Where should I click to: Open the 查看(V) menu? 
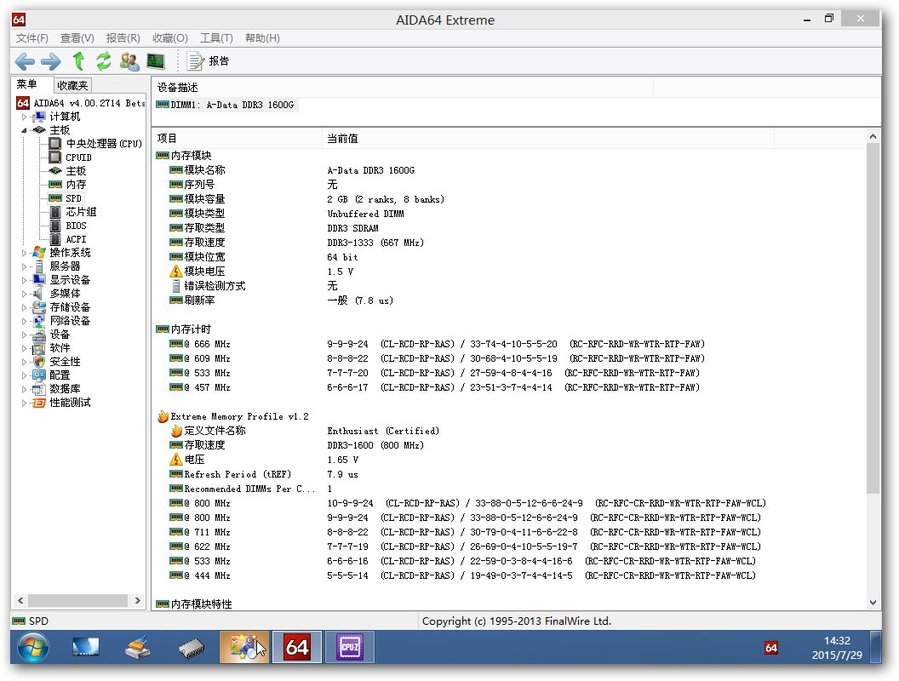pyautogui.click(x=77, y=38)
